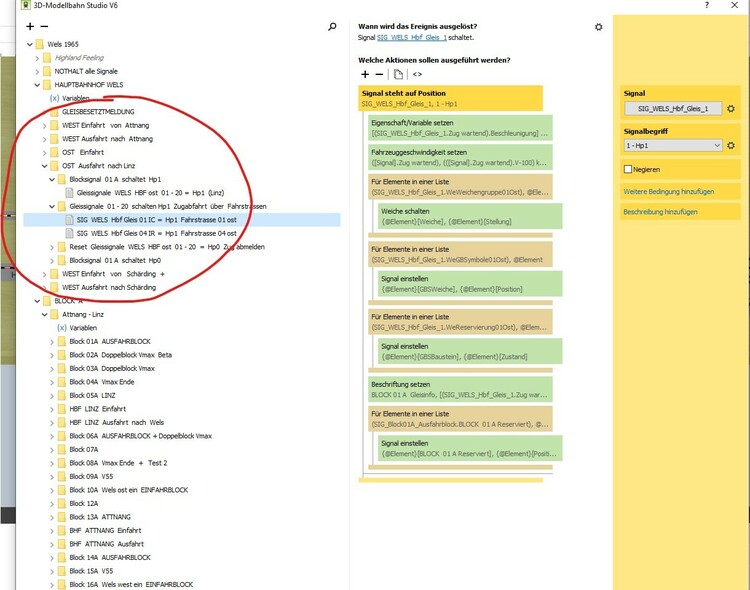The image size is (750, 590).
Task: Switch to script view with the code brackets icon
Action: click(417, 74)
